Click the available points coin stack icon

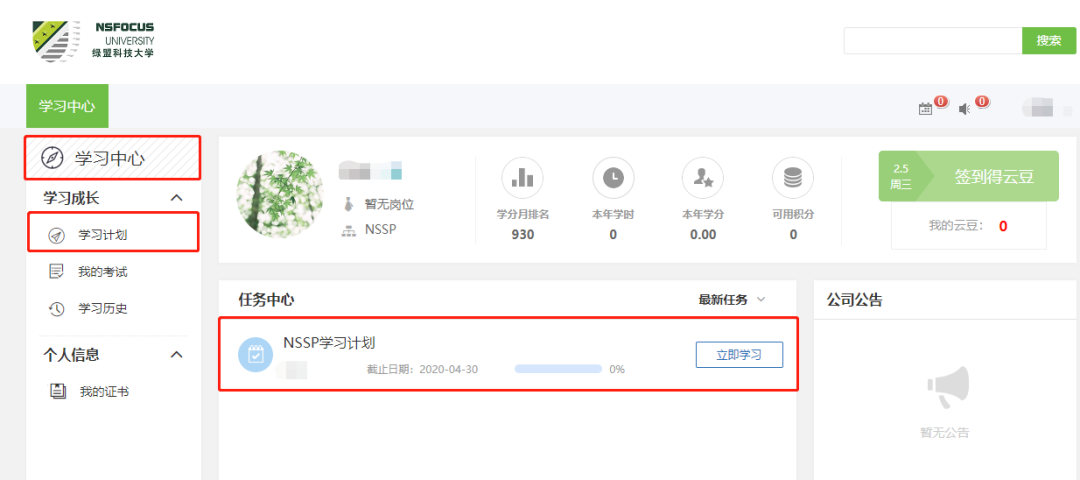(792, 178)
